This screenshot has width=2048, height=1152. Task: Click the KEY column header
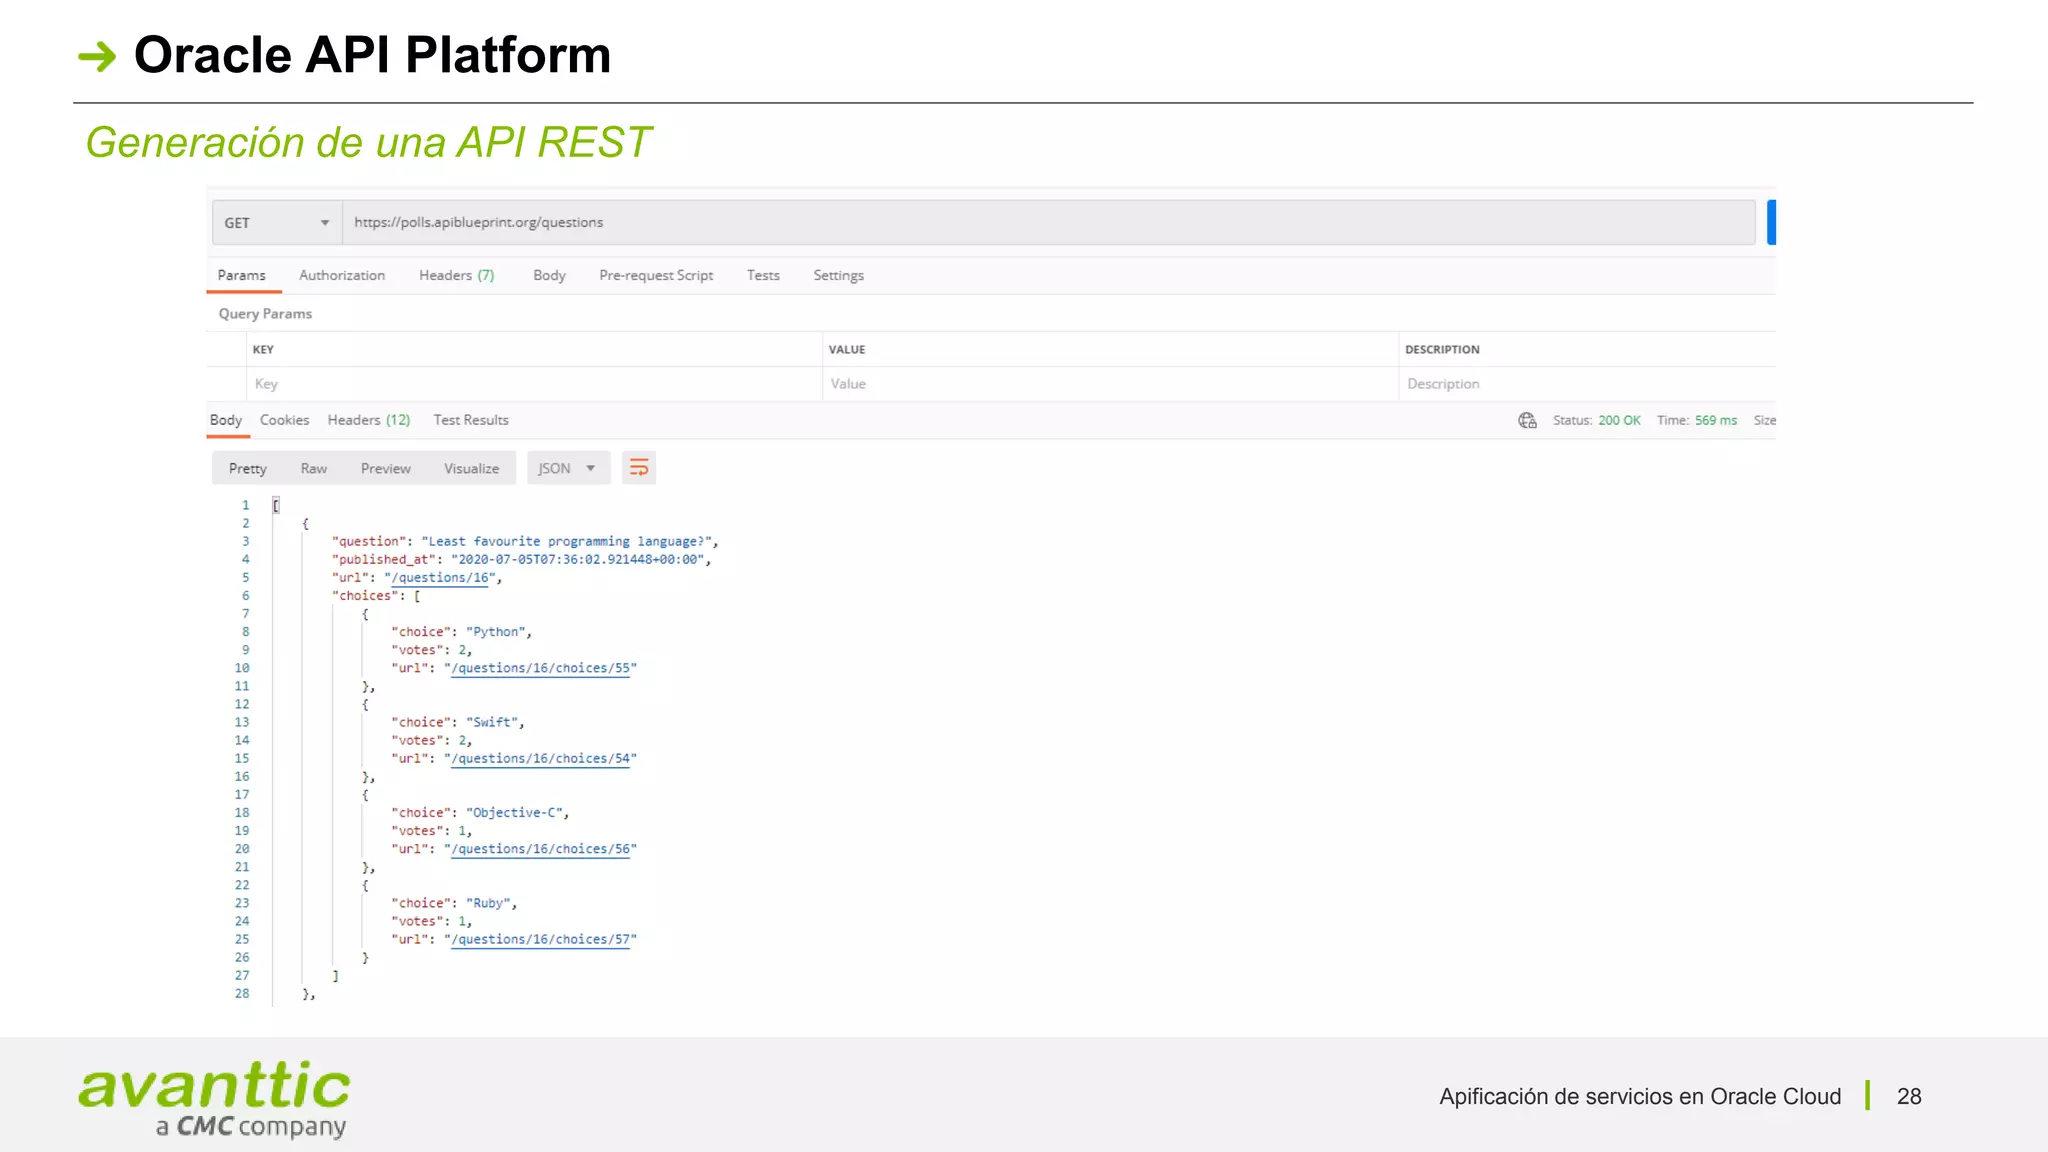tap(263, 349)
